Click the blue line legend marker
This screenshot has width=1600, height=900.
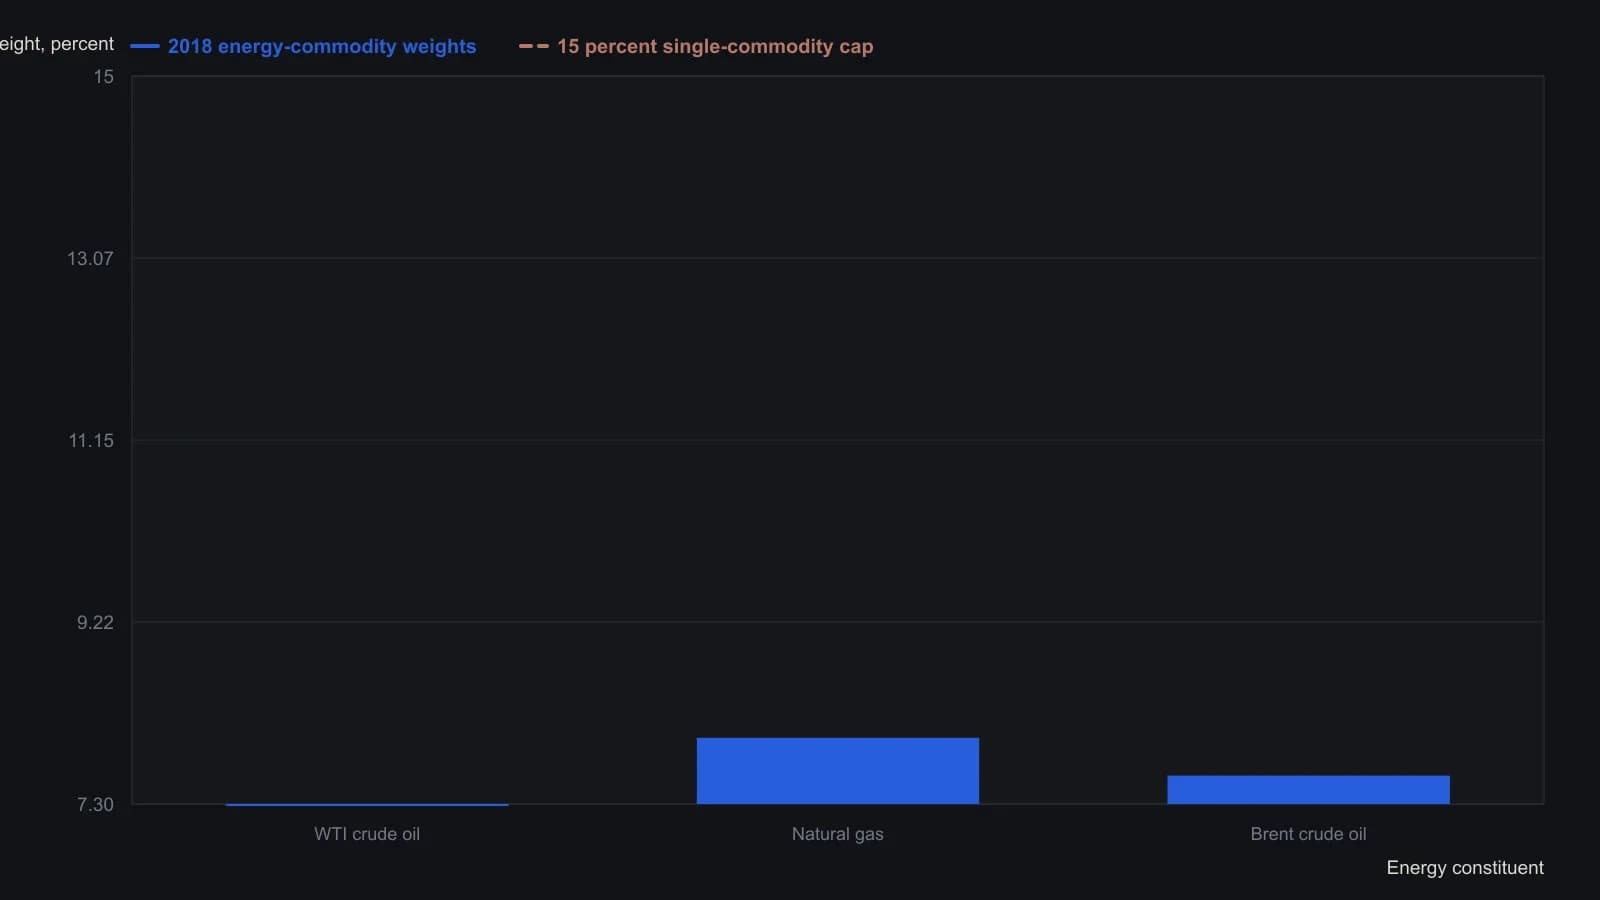tap(145, 46)
